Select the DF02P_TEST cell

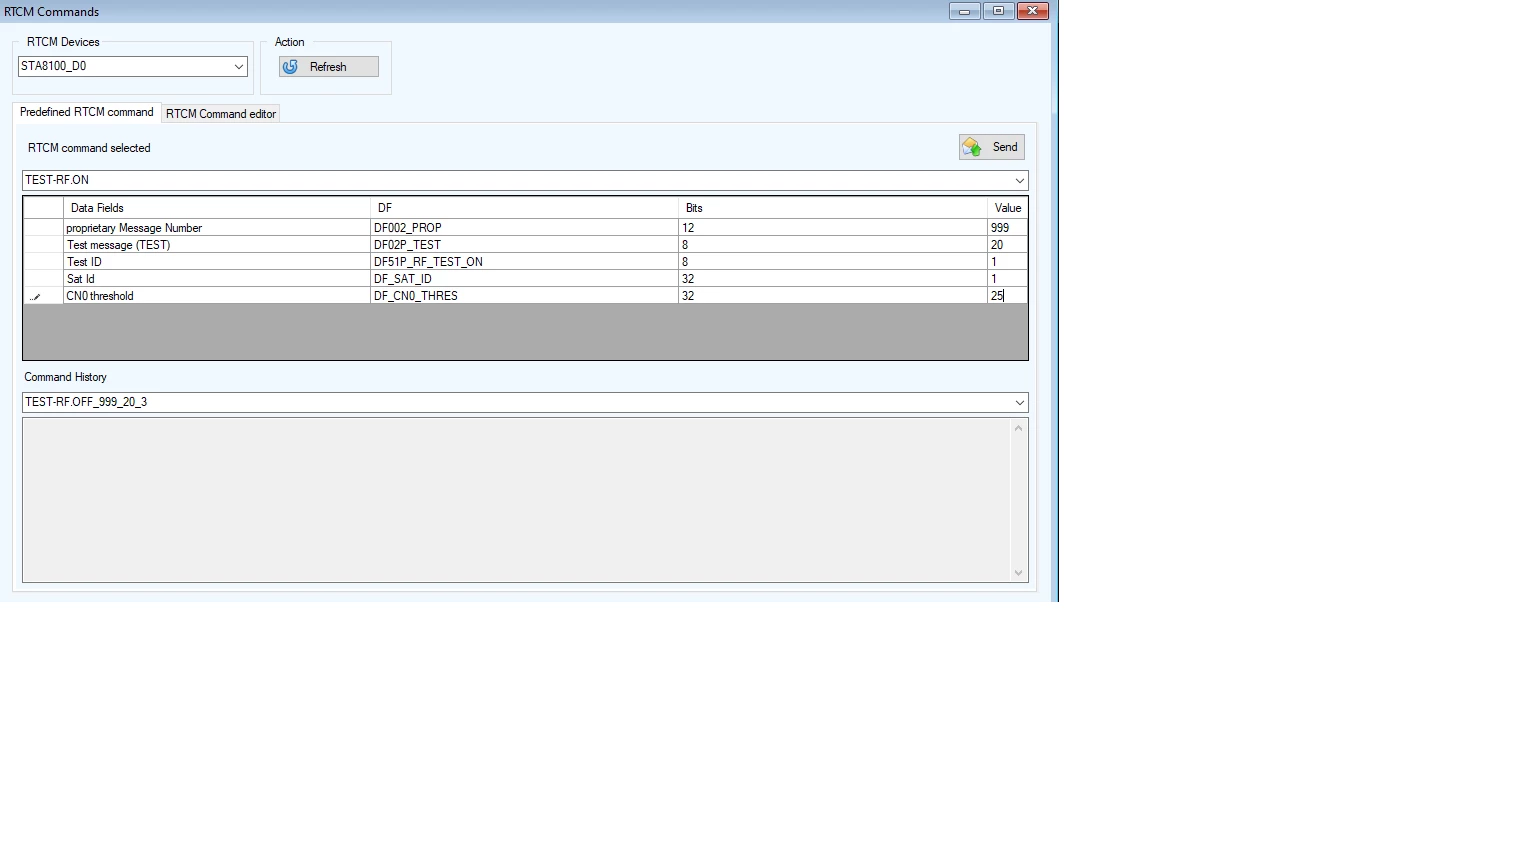tap(525, 245)
